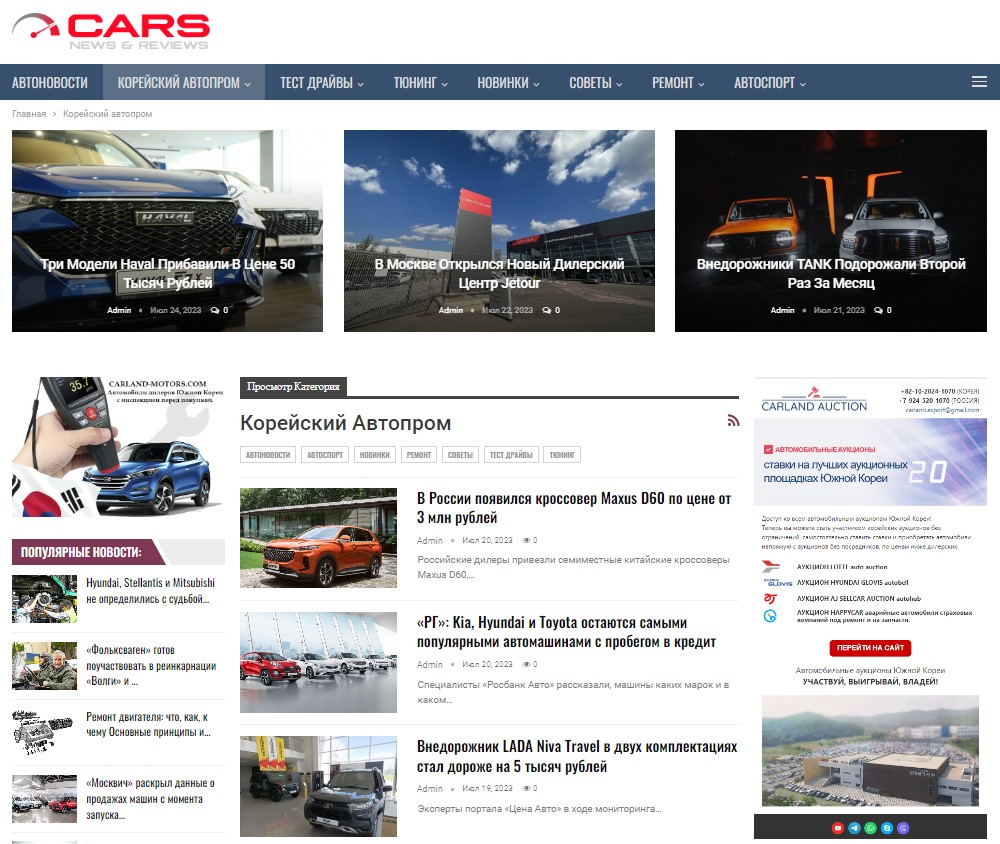This screenshot has height=844, width=1000.
Task: Click the Carland Auction logo banner
Action: 814,400
